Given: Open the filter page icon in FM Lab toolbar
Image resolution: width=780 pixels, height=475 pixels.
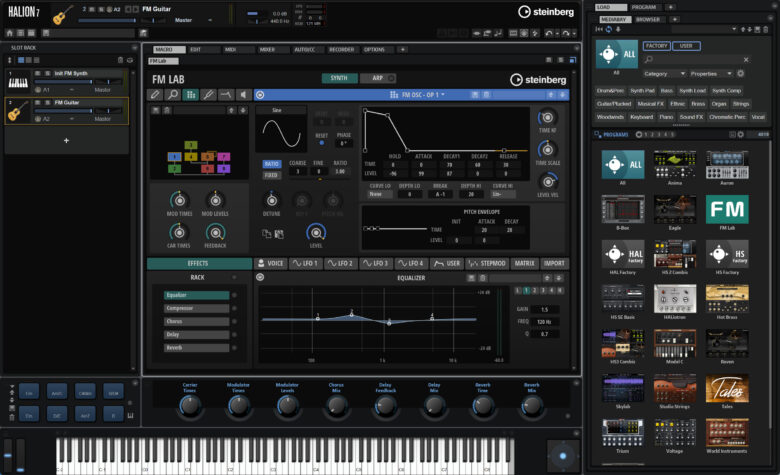Looking at the screenshot, I should (208, 95).
